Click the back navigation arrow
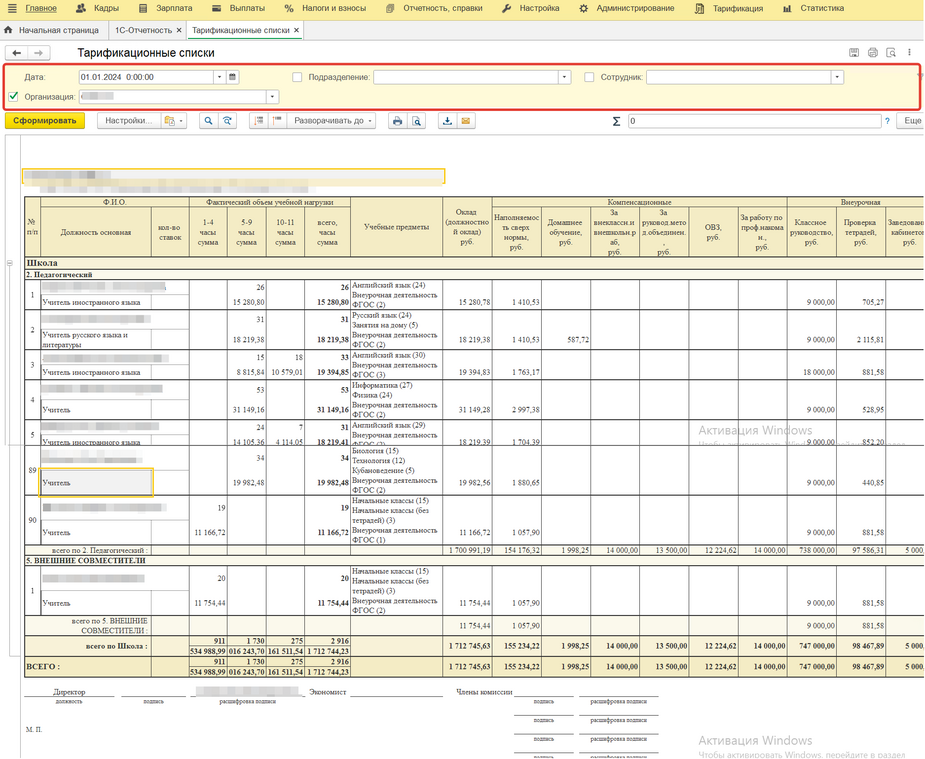Screen dimensions: 925x759 (x=17, y=53)
